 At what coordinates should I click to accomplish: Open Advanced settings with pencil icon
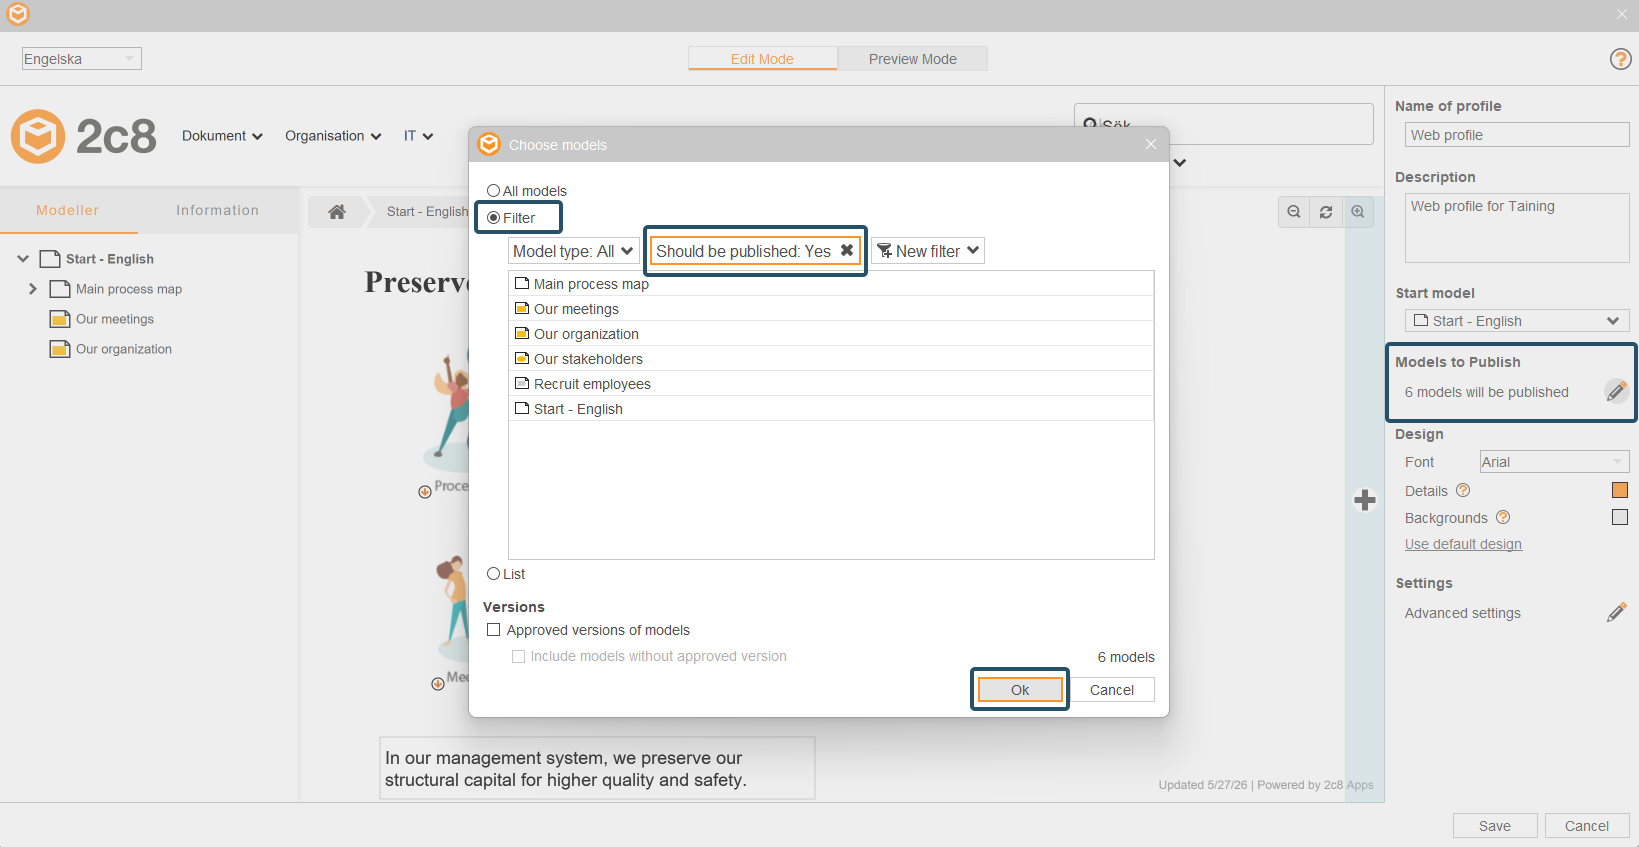coord(1616,613)
